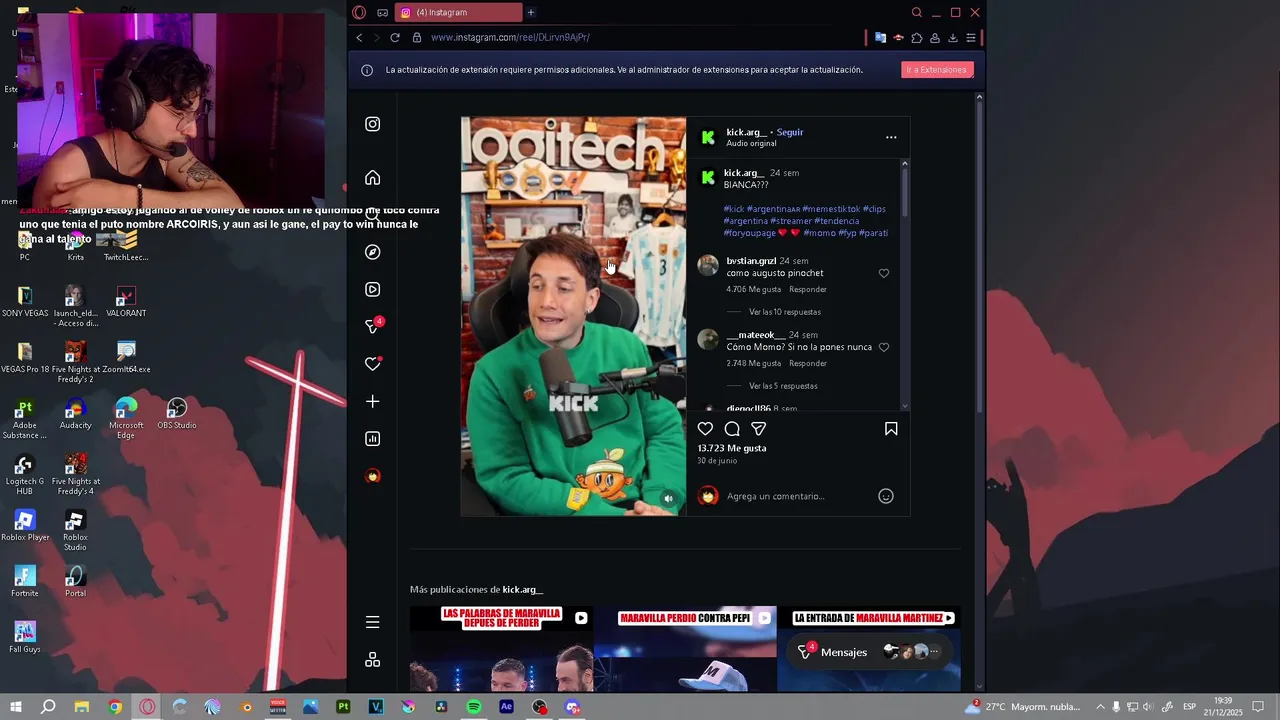Screen dimensions: 1280x720
Task: Select the VALORANT desktop shortcut
Action: [x=126, y=302]
